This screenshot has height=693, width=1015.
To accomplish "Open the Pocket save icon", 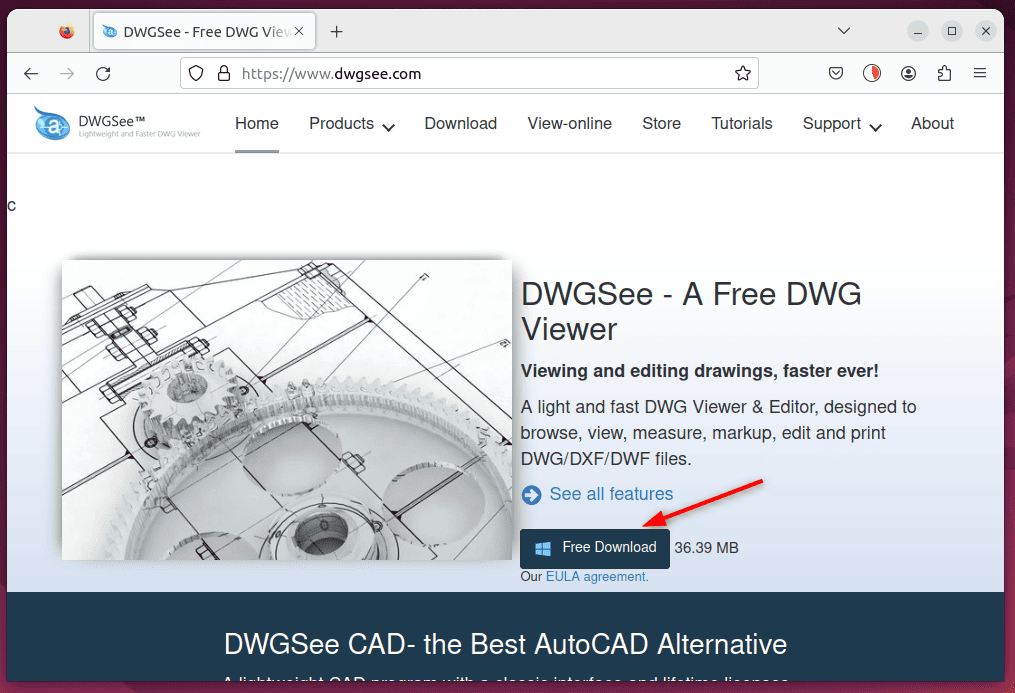I will click(x=836, y=74).
